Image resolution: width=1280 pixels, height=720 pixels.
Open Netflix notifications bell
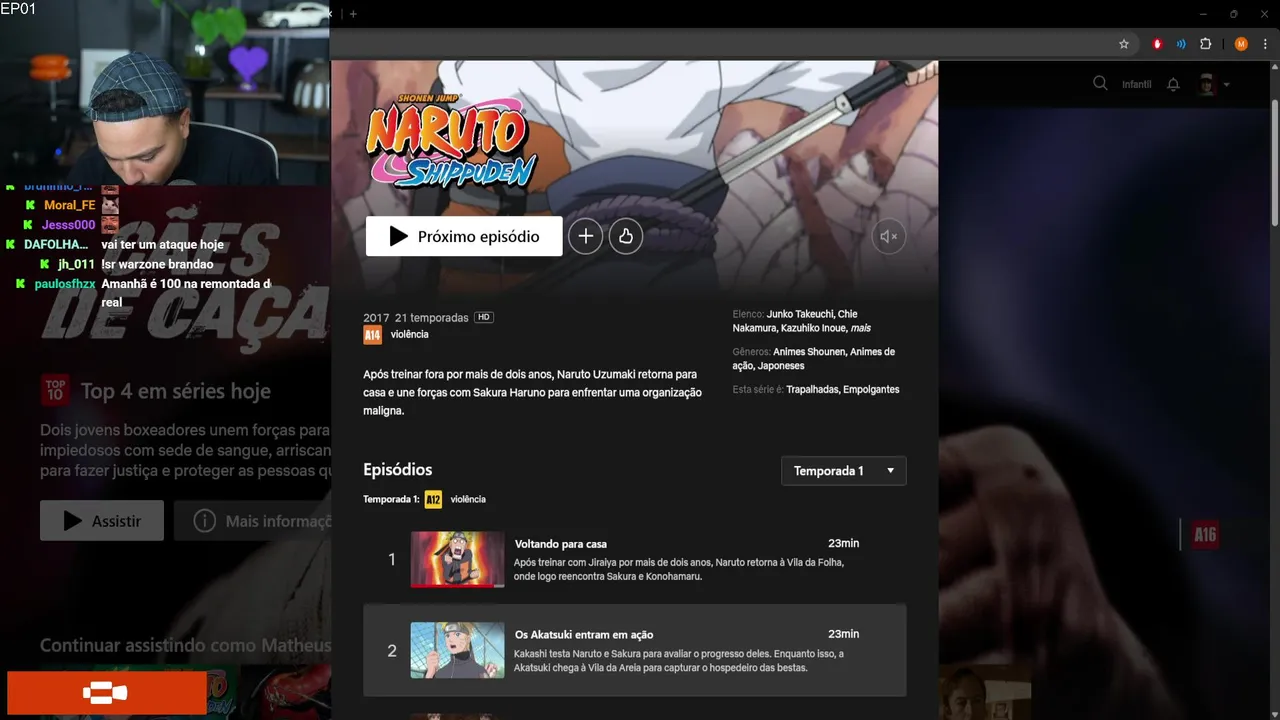(1173, 84)
